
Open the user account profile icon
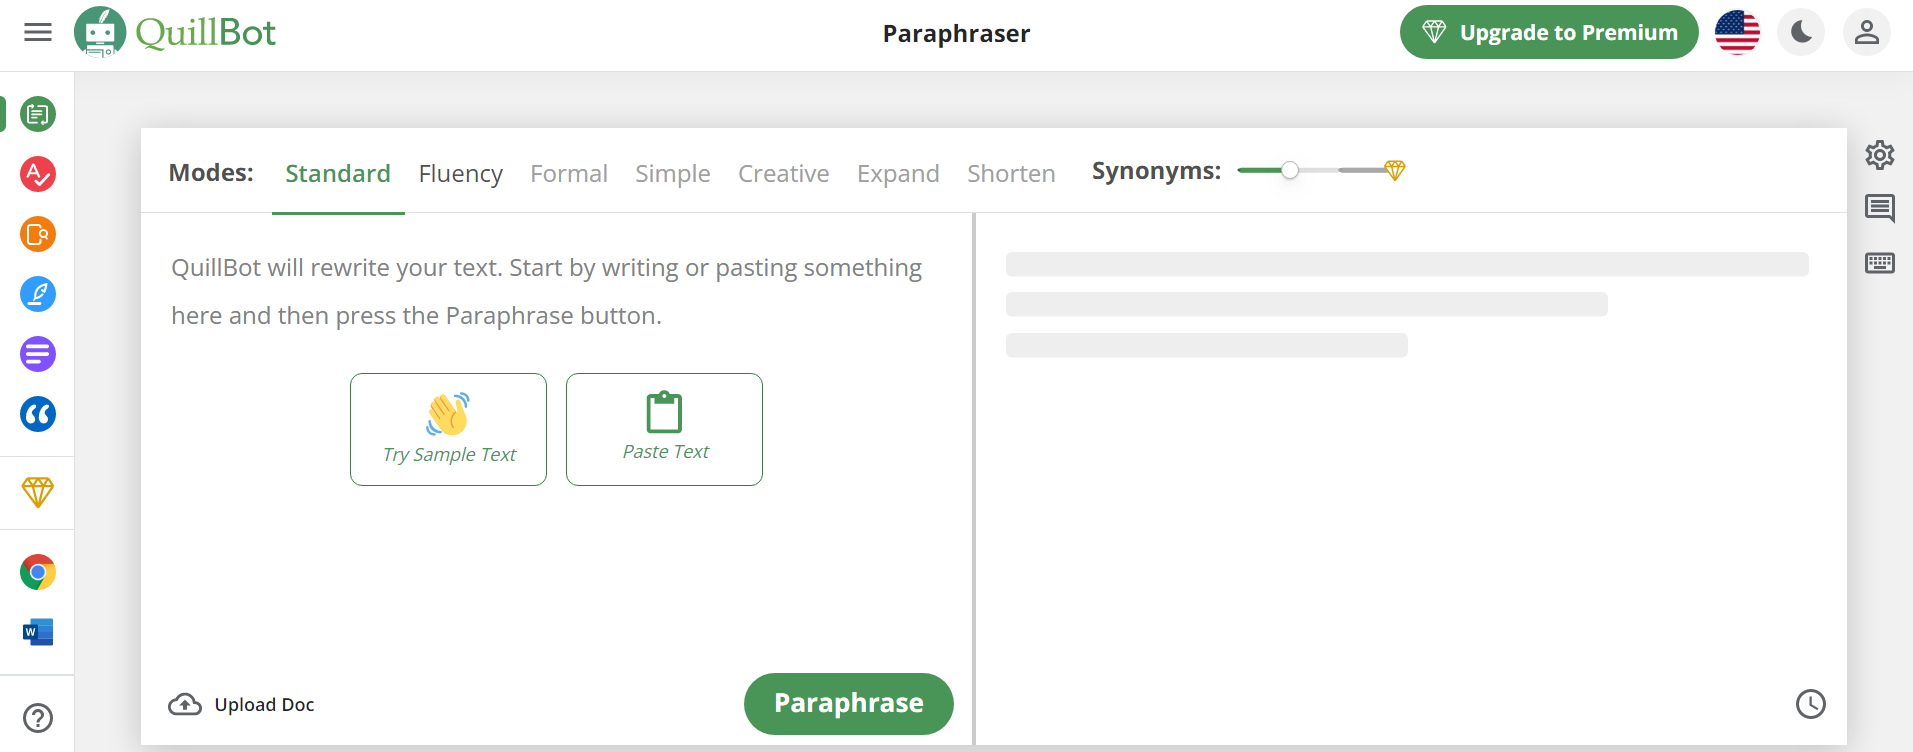[1866, 32]
